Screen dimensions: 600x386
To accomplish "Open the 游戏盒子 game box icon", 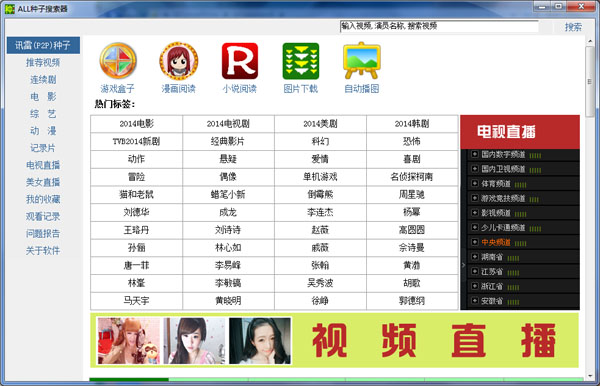I will point(118,61).
